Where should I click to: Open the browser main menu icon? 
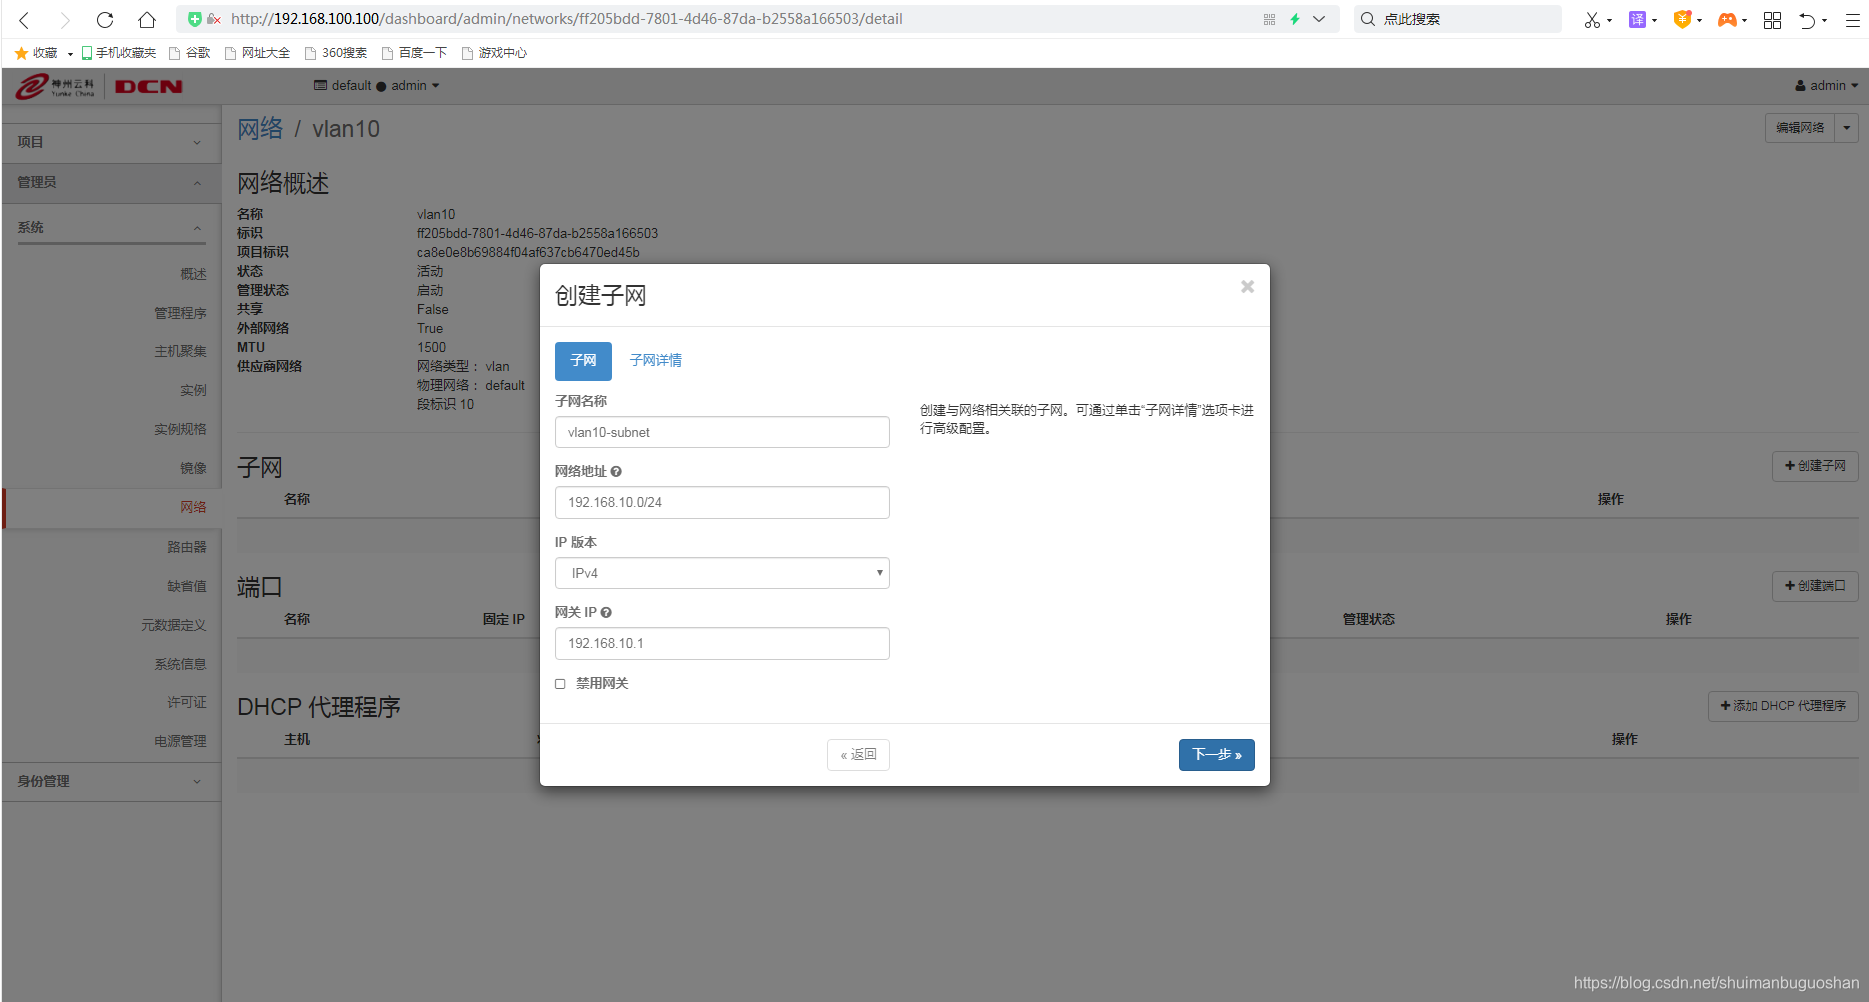pyautogui.click(x=1852, y=19)
